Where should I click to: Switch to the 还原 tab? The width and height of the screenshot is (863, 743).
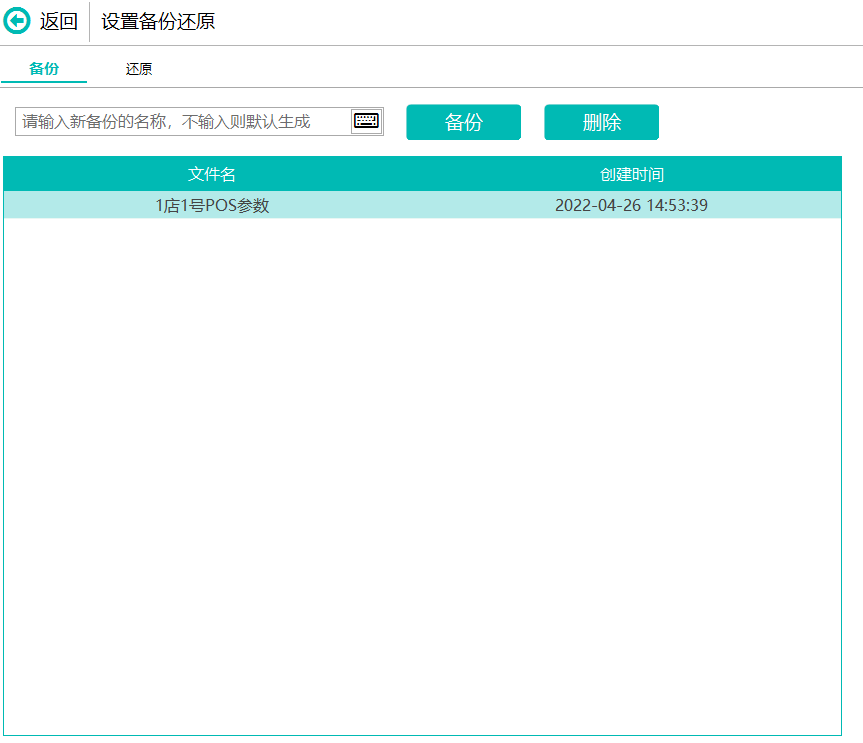[139, 69]
